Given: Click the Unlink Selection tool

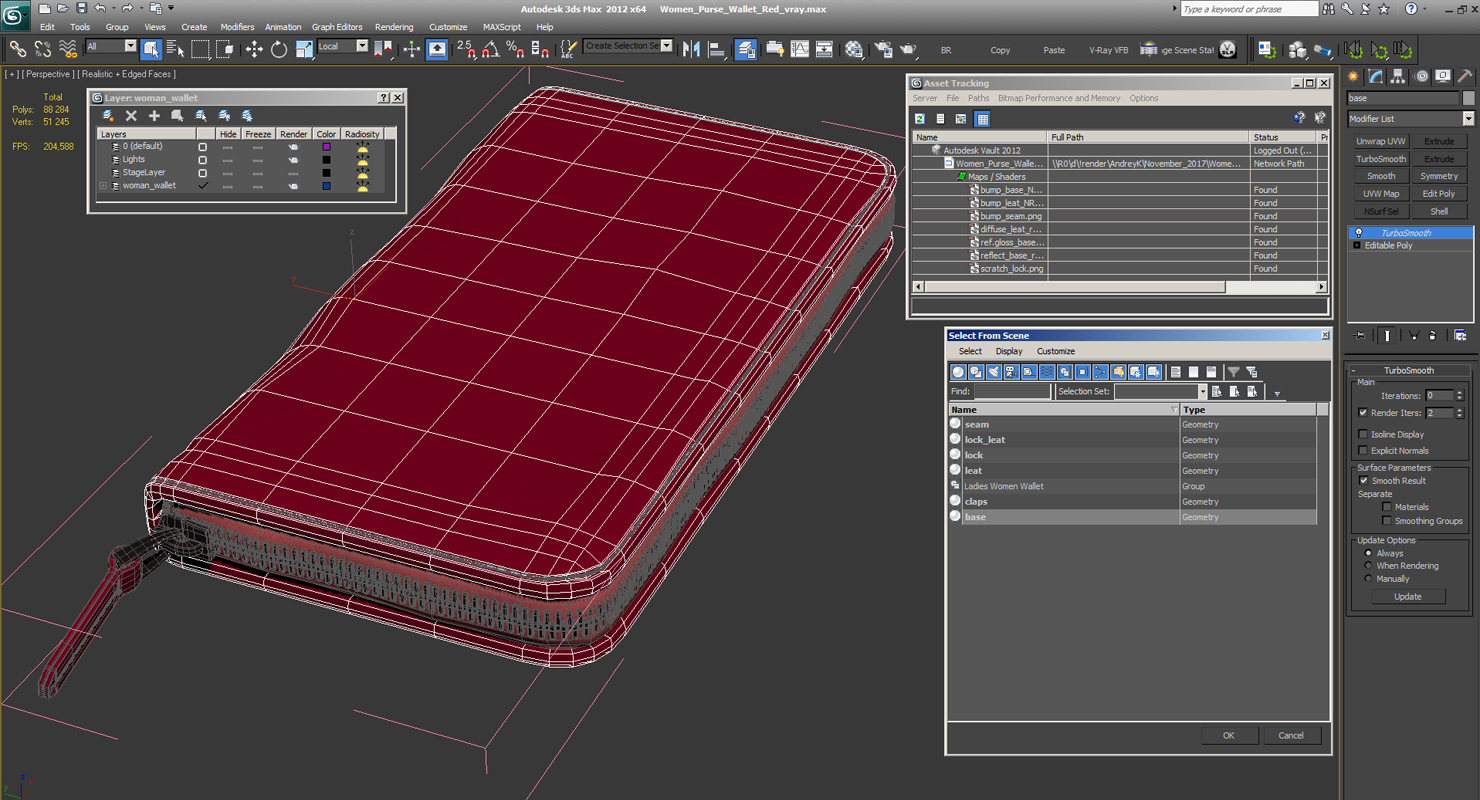Looking at the screenshot, I should (x=42, y=49).
